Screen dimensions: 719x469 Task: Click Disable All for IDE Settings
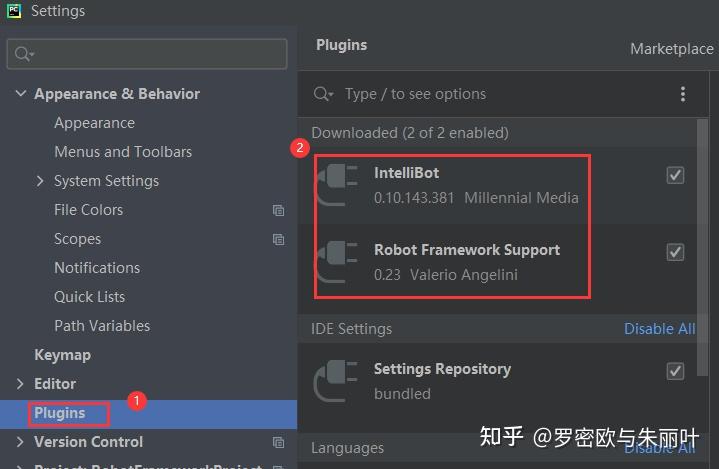659,329
